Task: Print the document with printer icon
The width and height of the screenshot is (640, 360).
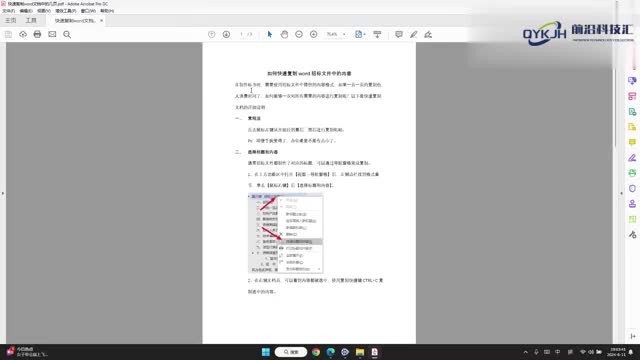Action: point(37,34)
